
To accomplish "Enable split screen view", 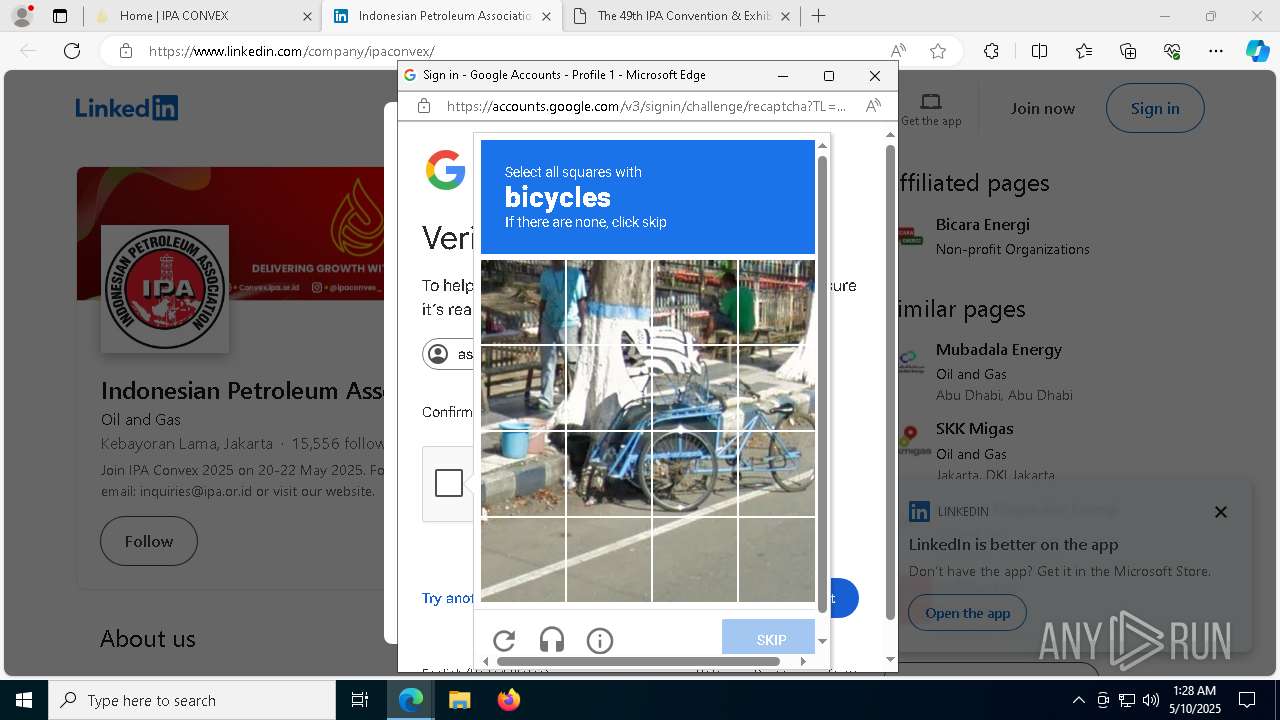I will 1039,51.
